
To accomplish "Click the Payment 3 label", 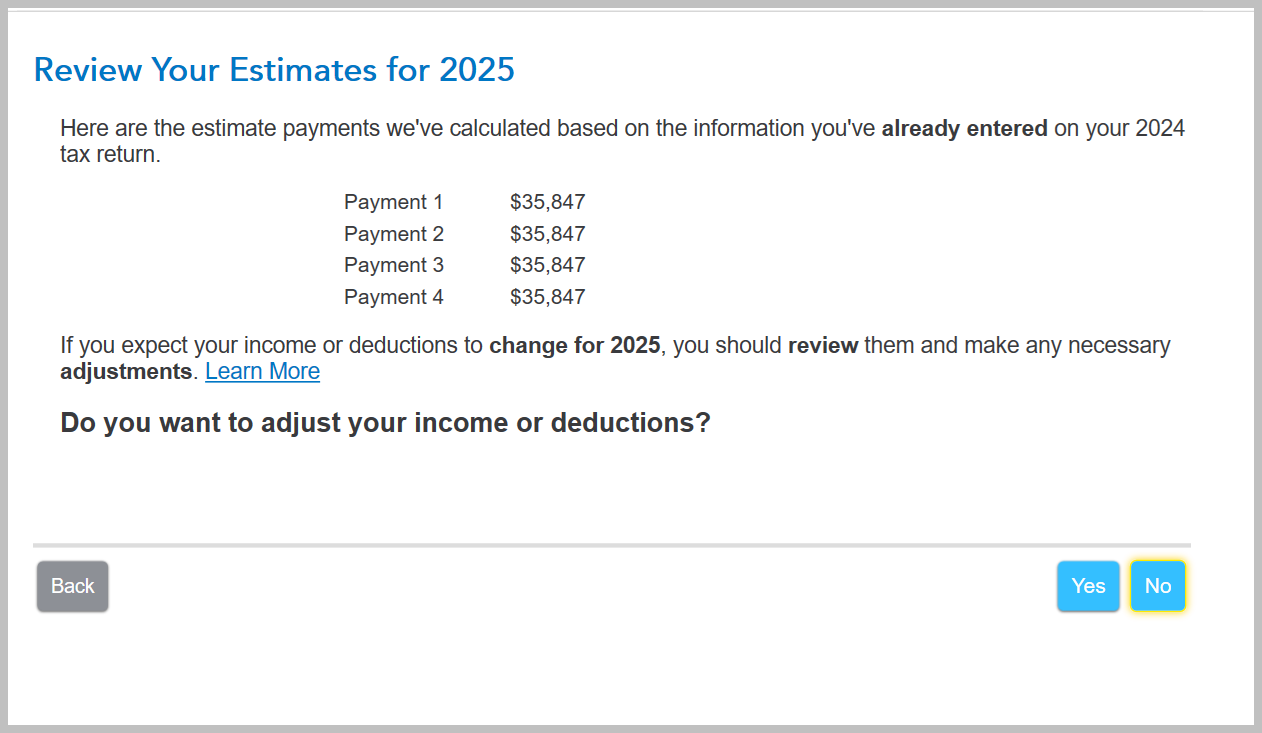I will tap(393, 265).
